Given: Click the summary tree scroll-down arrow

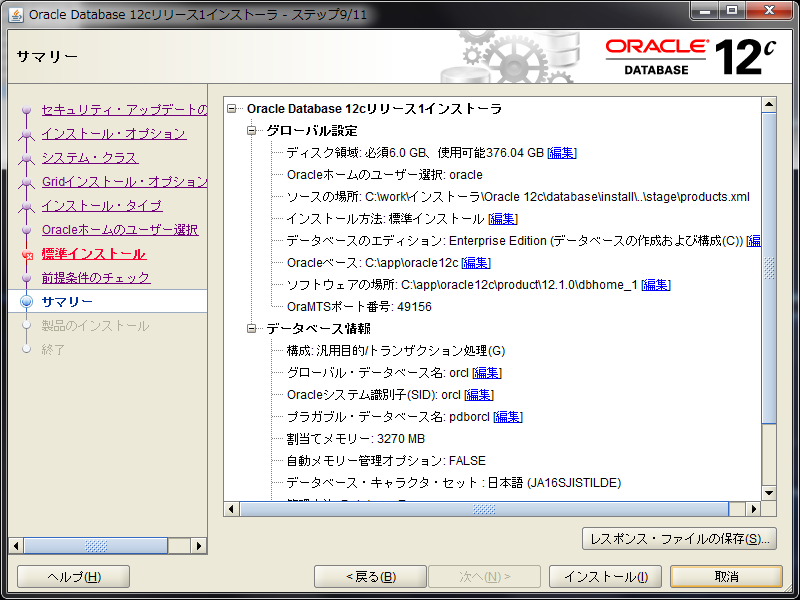Looking at the screenshot, I should tap(769, 493).
